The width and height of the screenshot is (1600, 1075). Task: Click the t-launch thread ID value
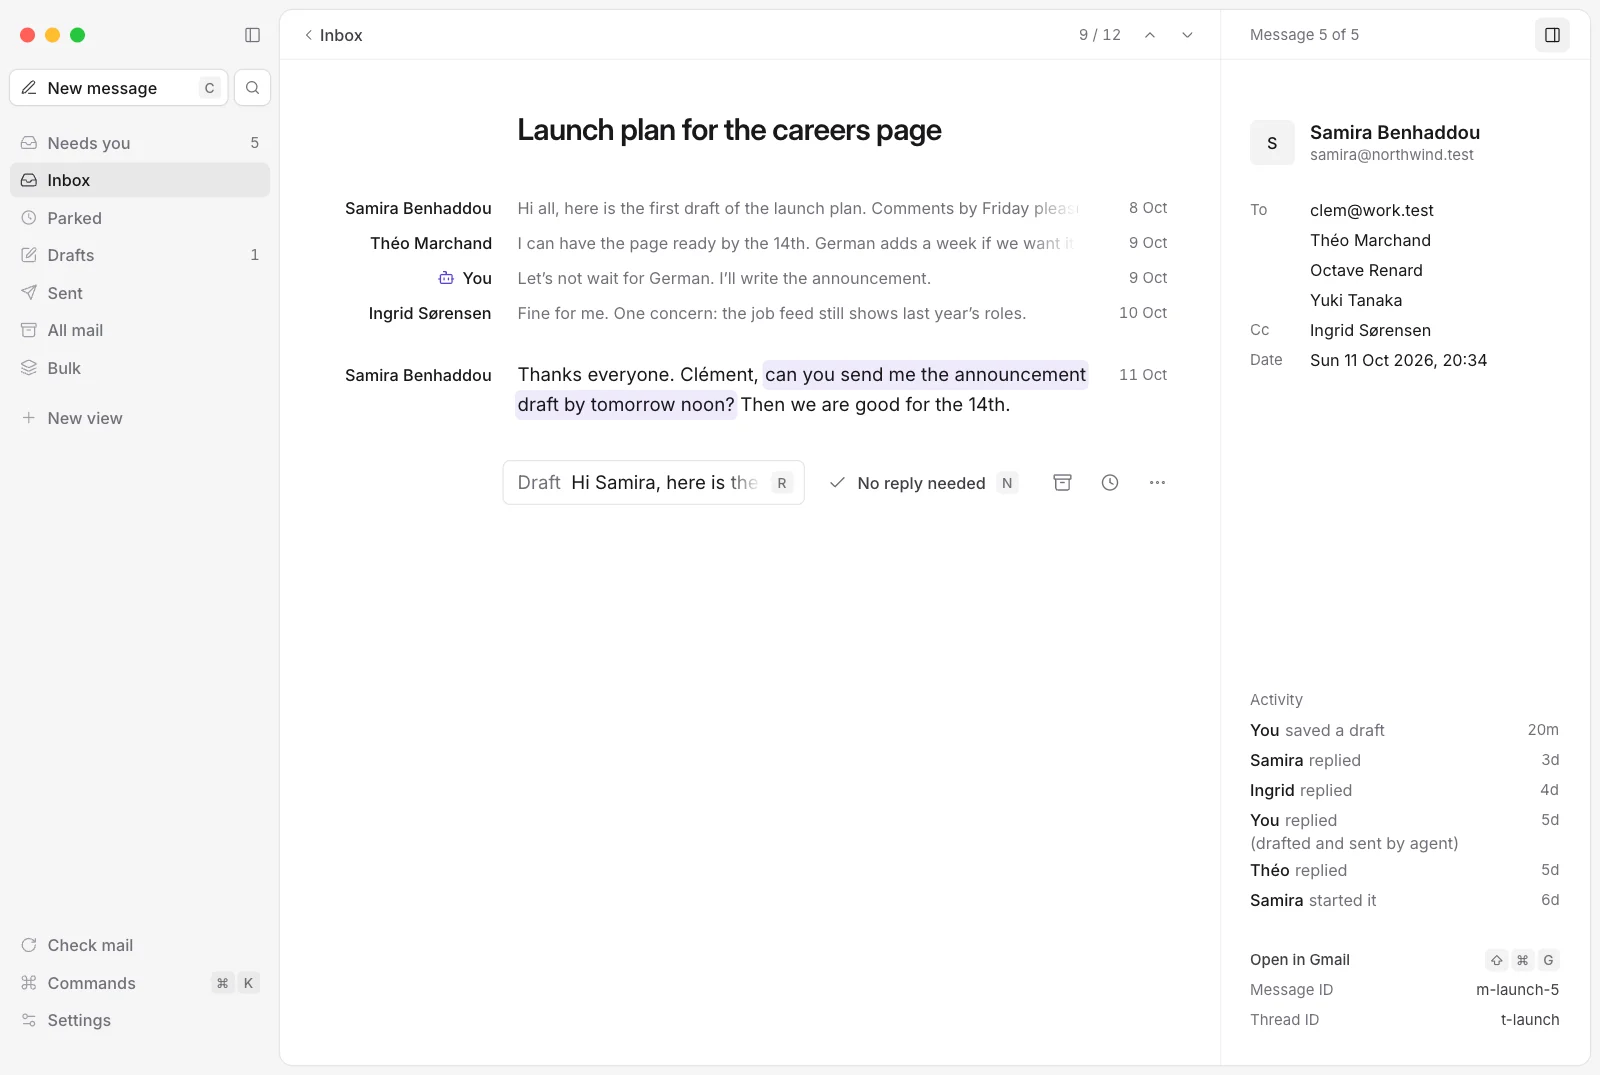(1530, 1020)
